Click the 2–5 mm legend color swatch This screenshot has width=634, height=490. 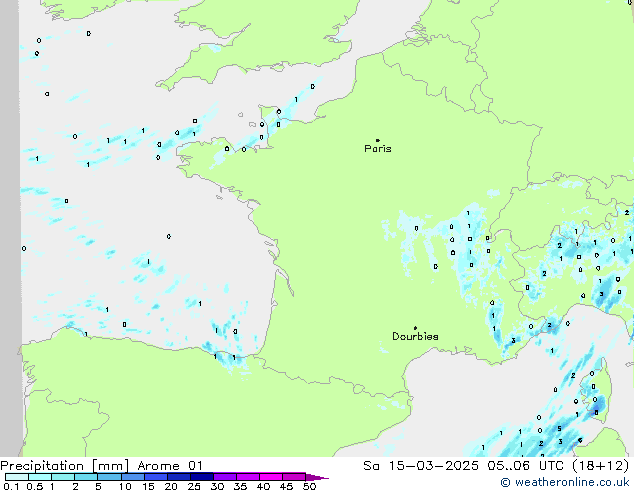(x=86, y=477)
